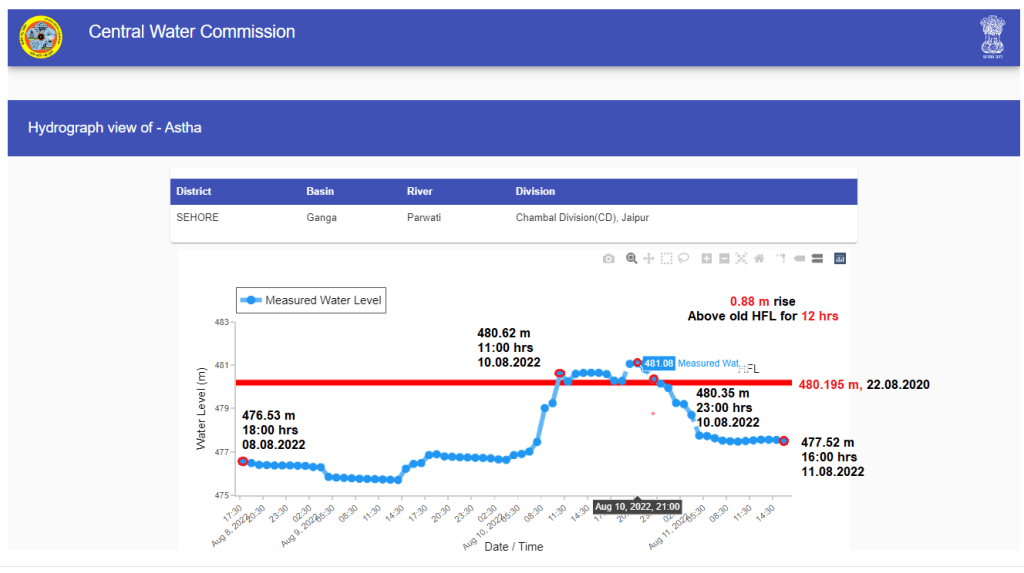Enable compare data on hover
This screenshot has width=1024, height=573.
point(817,258)
